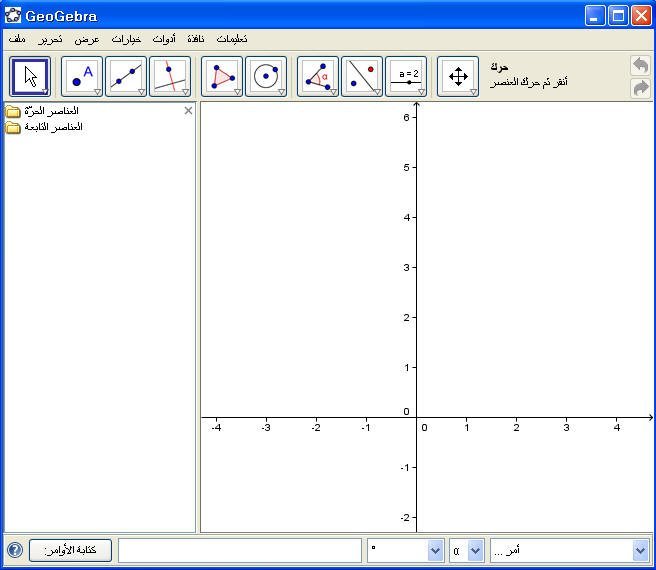Open the عرض (View) menu
Image resolution: width=656 pixels, height=570 pixels.
[87, 39]
